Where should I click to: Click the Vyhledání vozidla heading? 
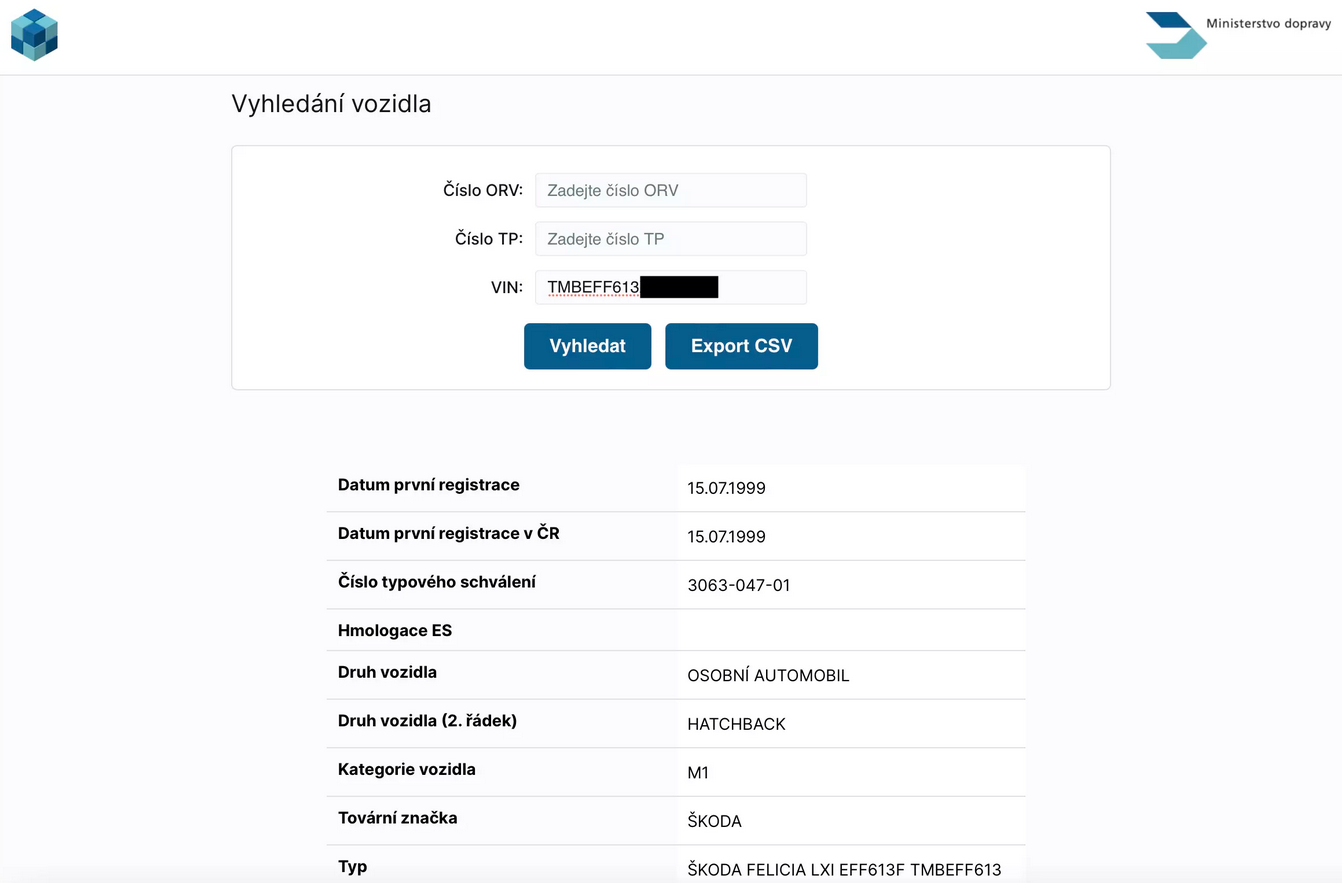(331, 104)
